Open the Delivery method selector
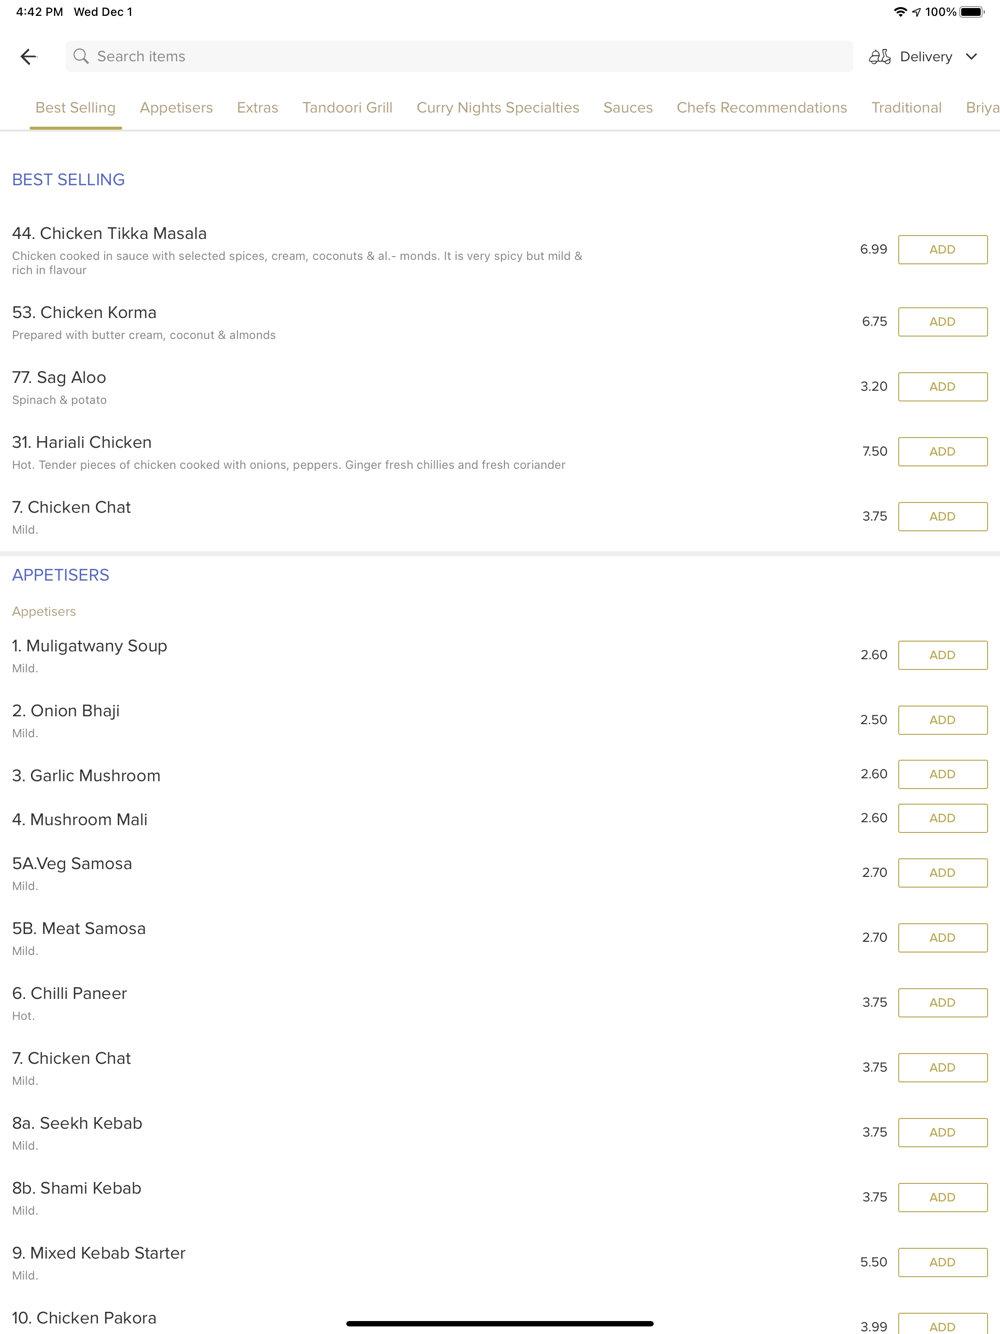1000x1334 pixels. pos(924,57)
